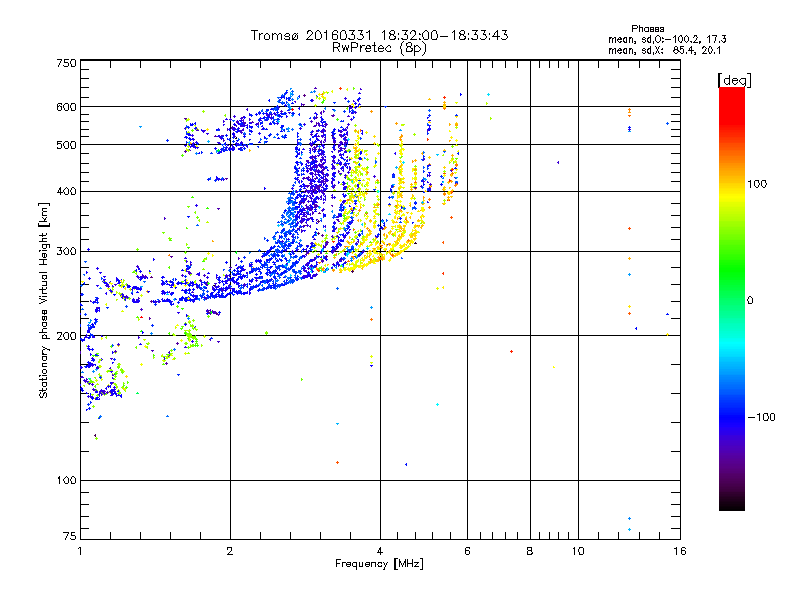
Task: Click the x-axis tick label '1'
Action: 80,551
